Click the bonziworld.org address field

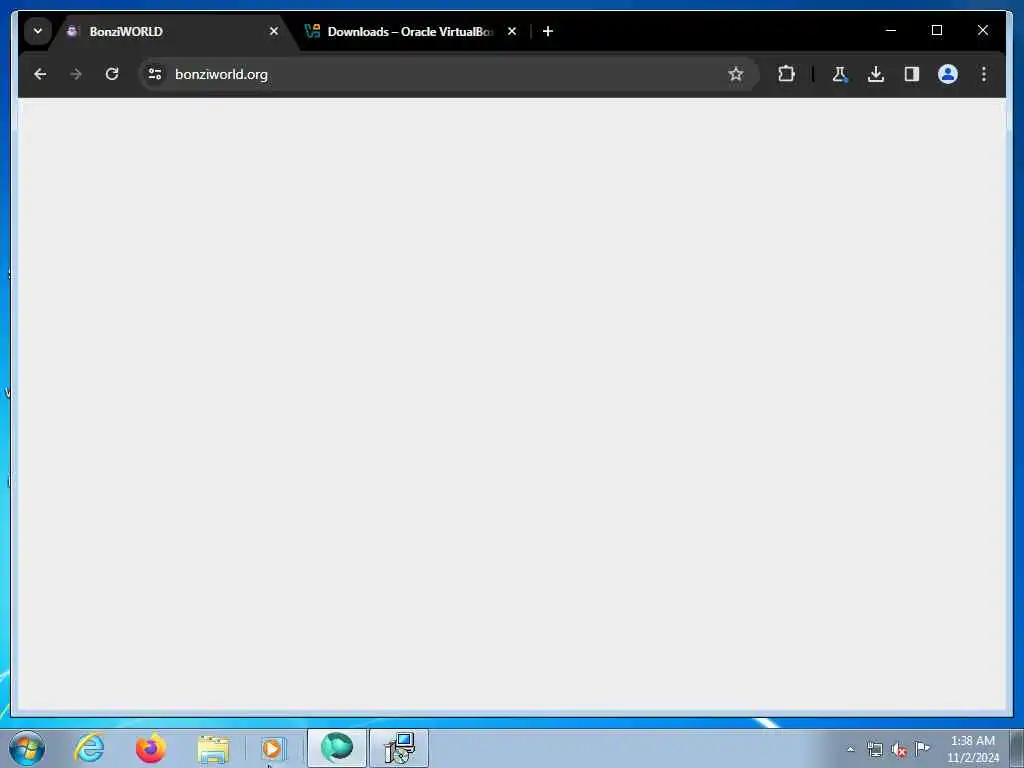tap(447, 74)
